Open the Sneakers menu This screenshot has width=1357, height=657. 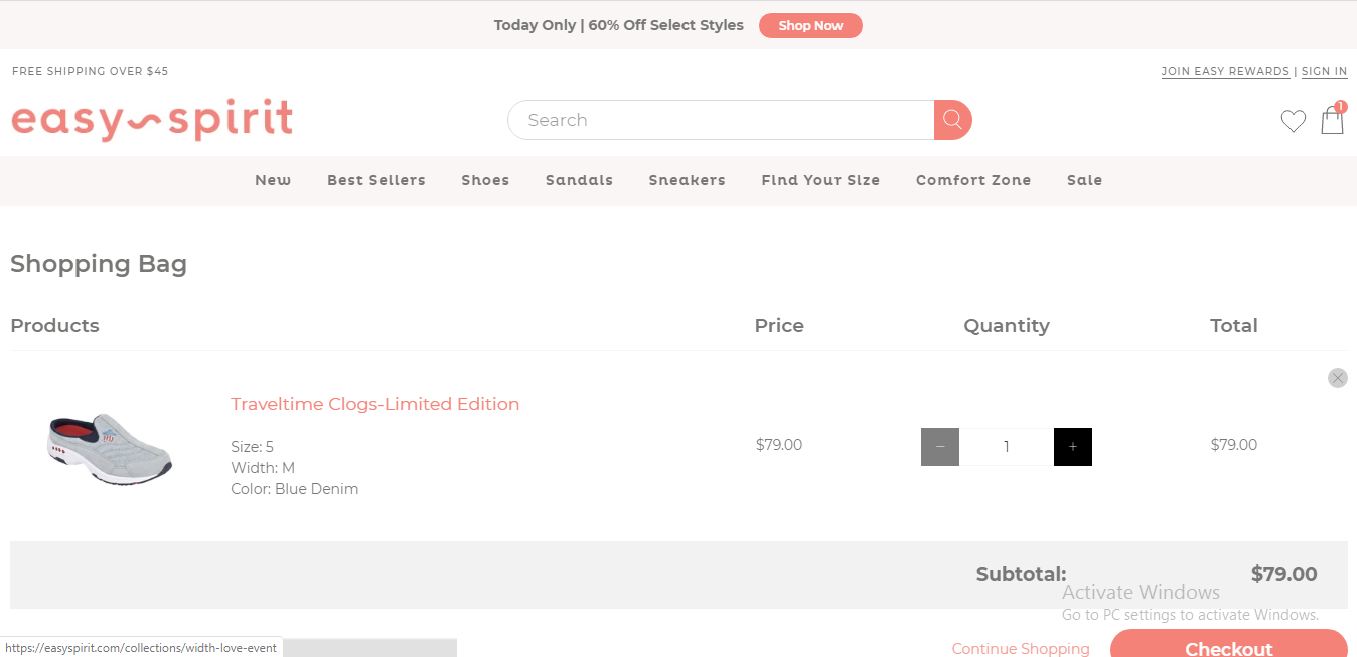687,180
